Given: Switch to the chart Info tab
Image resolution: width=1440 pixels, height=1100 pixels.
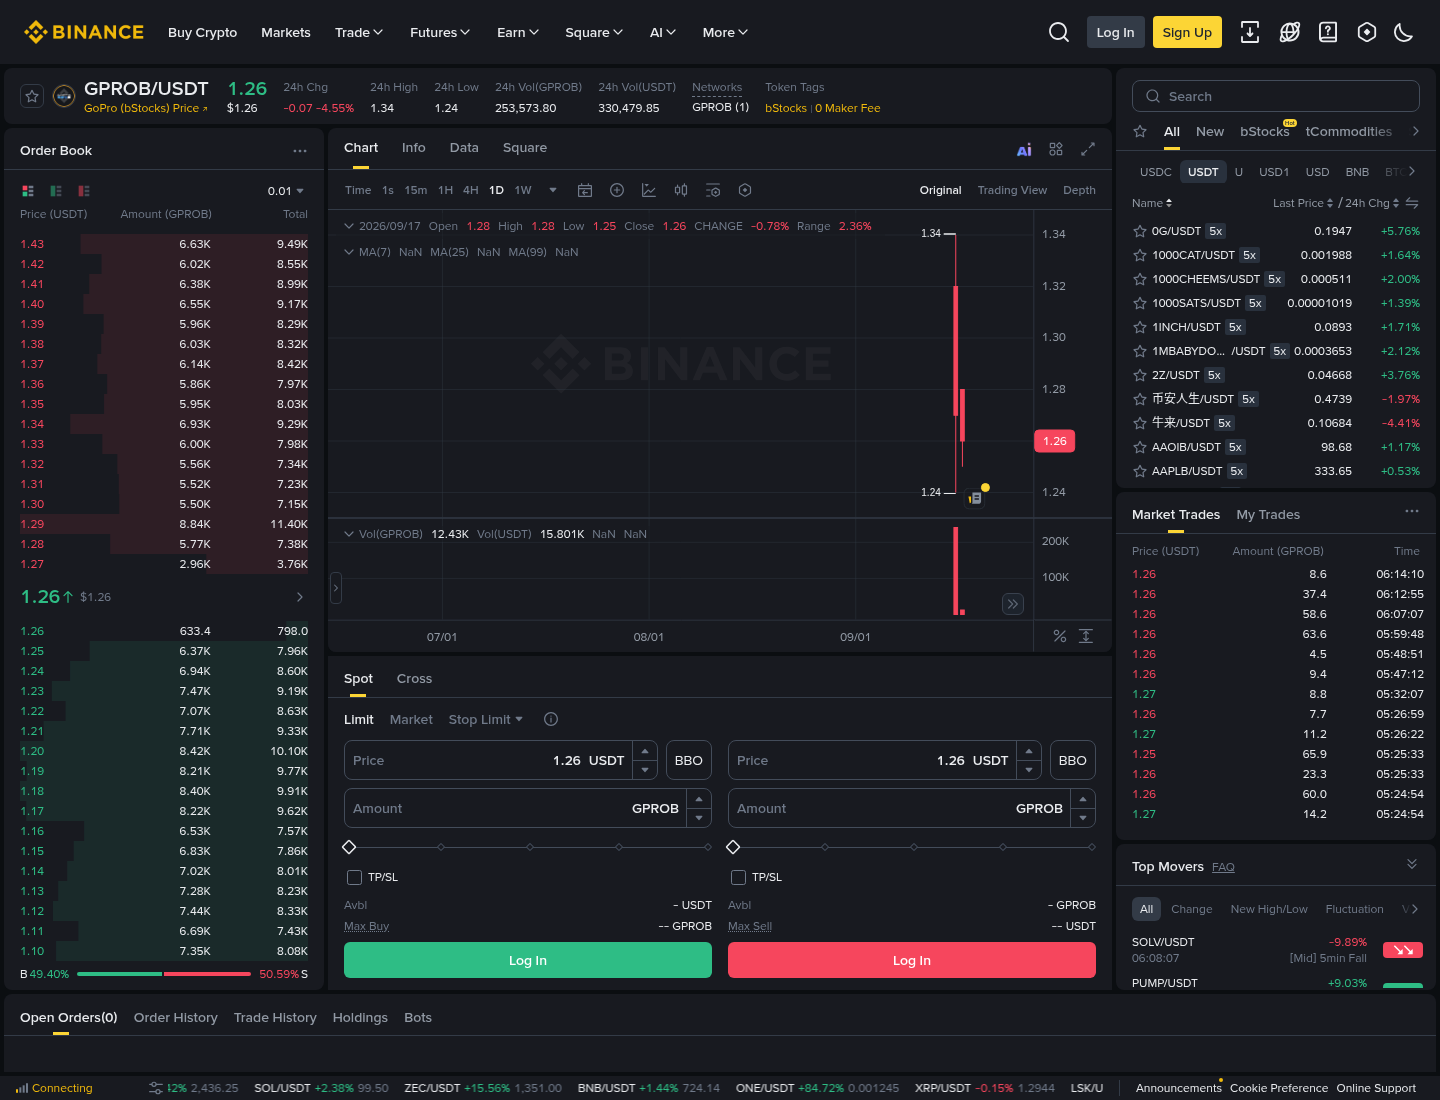Looking at the screenshot, I should 414,148.
